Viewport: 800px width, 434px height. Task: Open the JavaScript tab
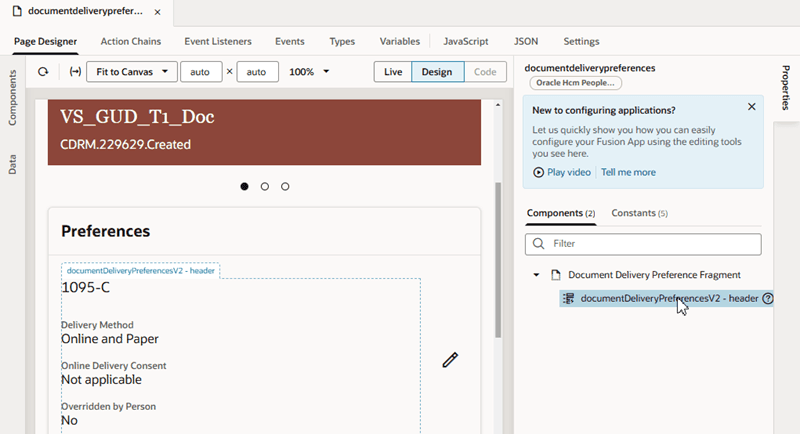[466, 41]
